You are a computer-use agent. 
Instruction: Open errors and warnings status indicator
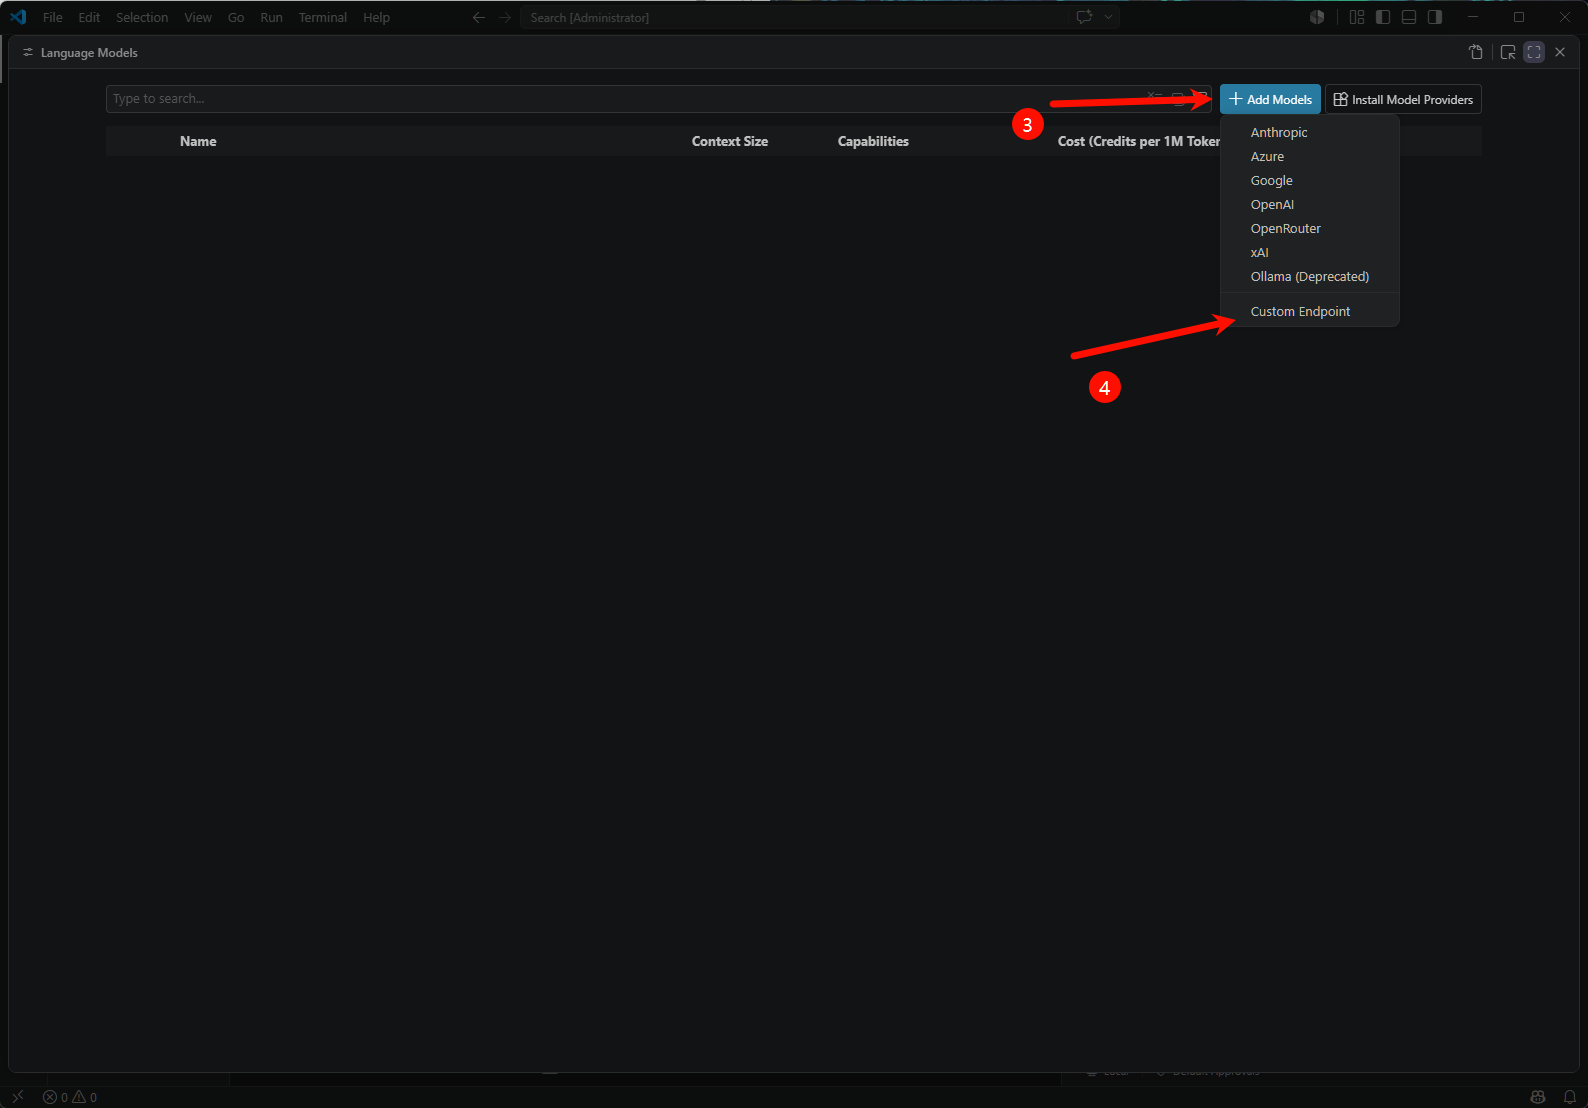70,1097
